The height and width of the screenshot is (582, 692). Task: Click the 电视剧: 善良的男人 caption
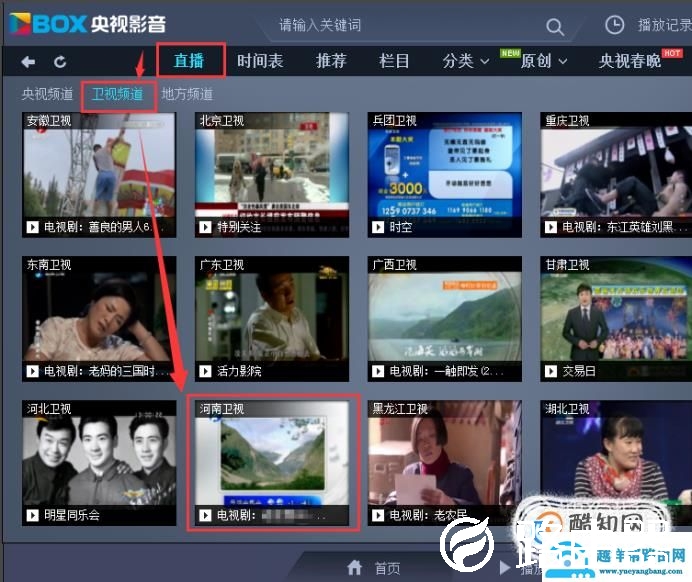(x=103, y=227)
